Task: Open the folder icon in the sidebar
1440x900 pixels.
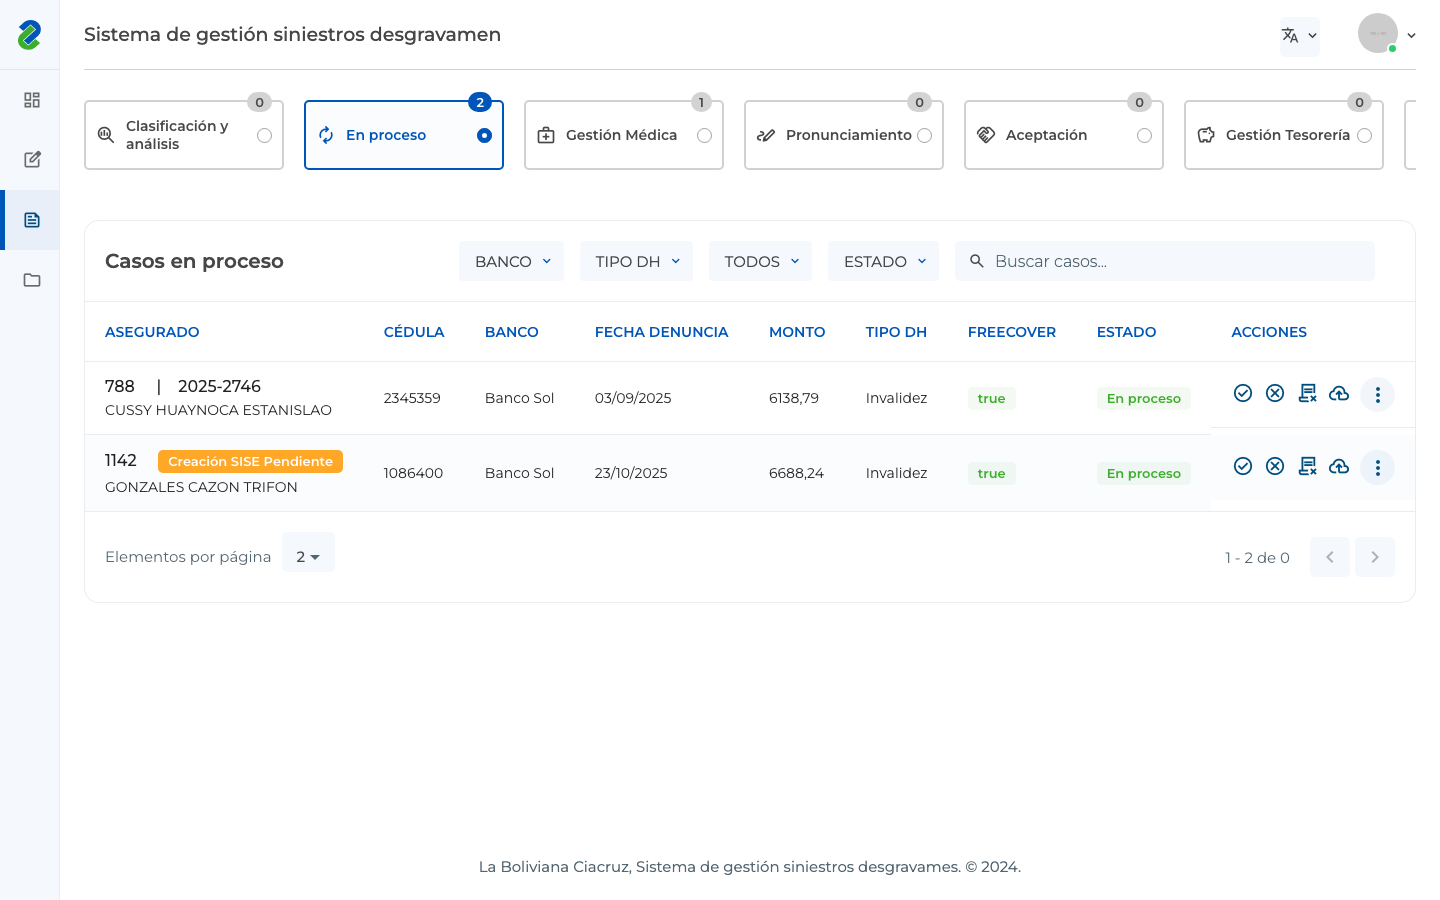Action: pos(32,280)
